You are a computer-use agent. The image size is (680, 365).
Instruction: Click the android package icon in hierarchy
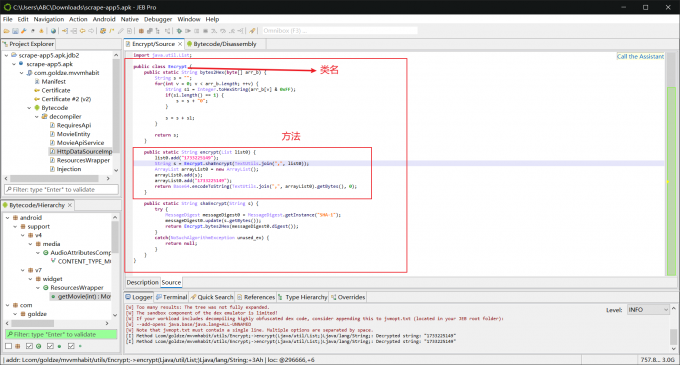[15, 218]
